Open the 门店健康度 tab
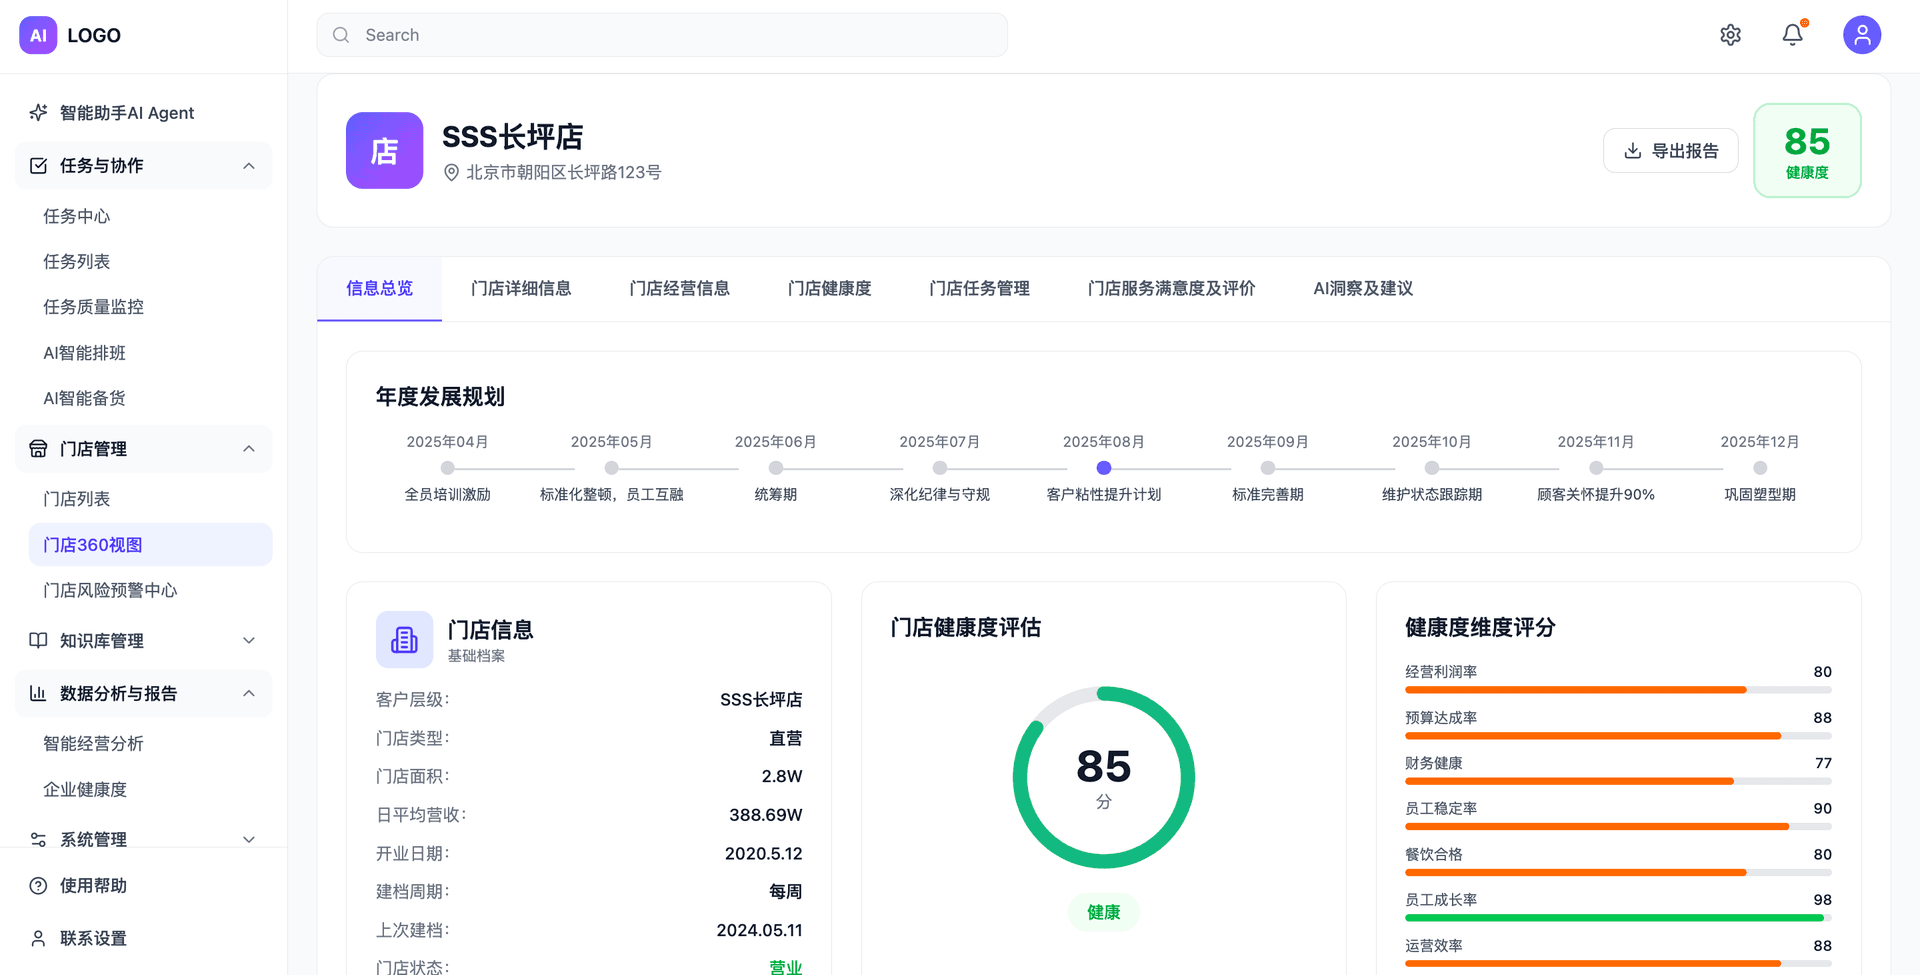The width and height of the screenshot is (1920, 975). tap(829, 288)
